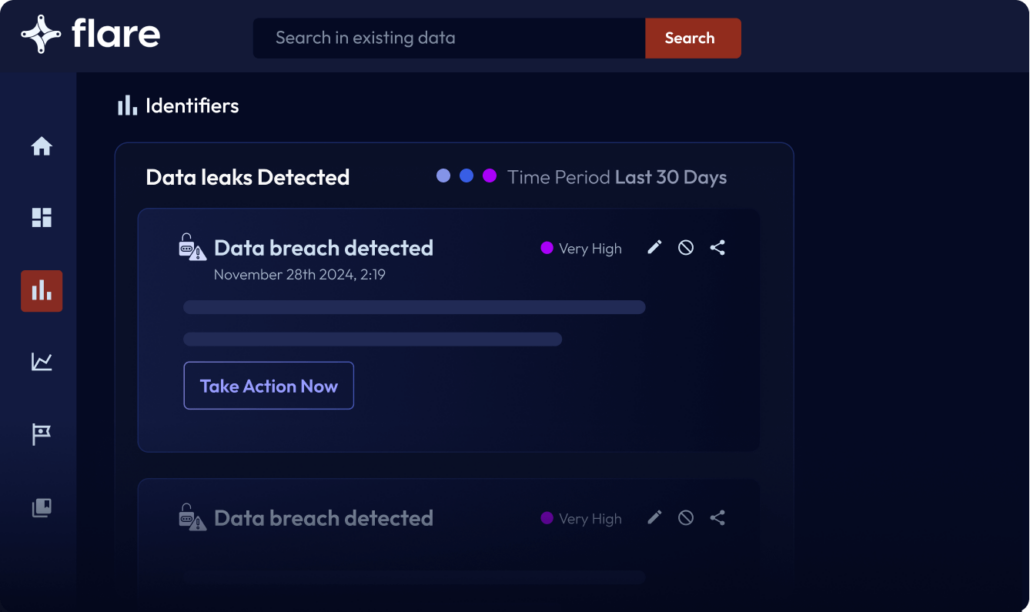The width and height of the screenshot is (1030, 612).
Task: Select the light lavender severity dot
Action: pos(444,176)
